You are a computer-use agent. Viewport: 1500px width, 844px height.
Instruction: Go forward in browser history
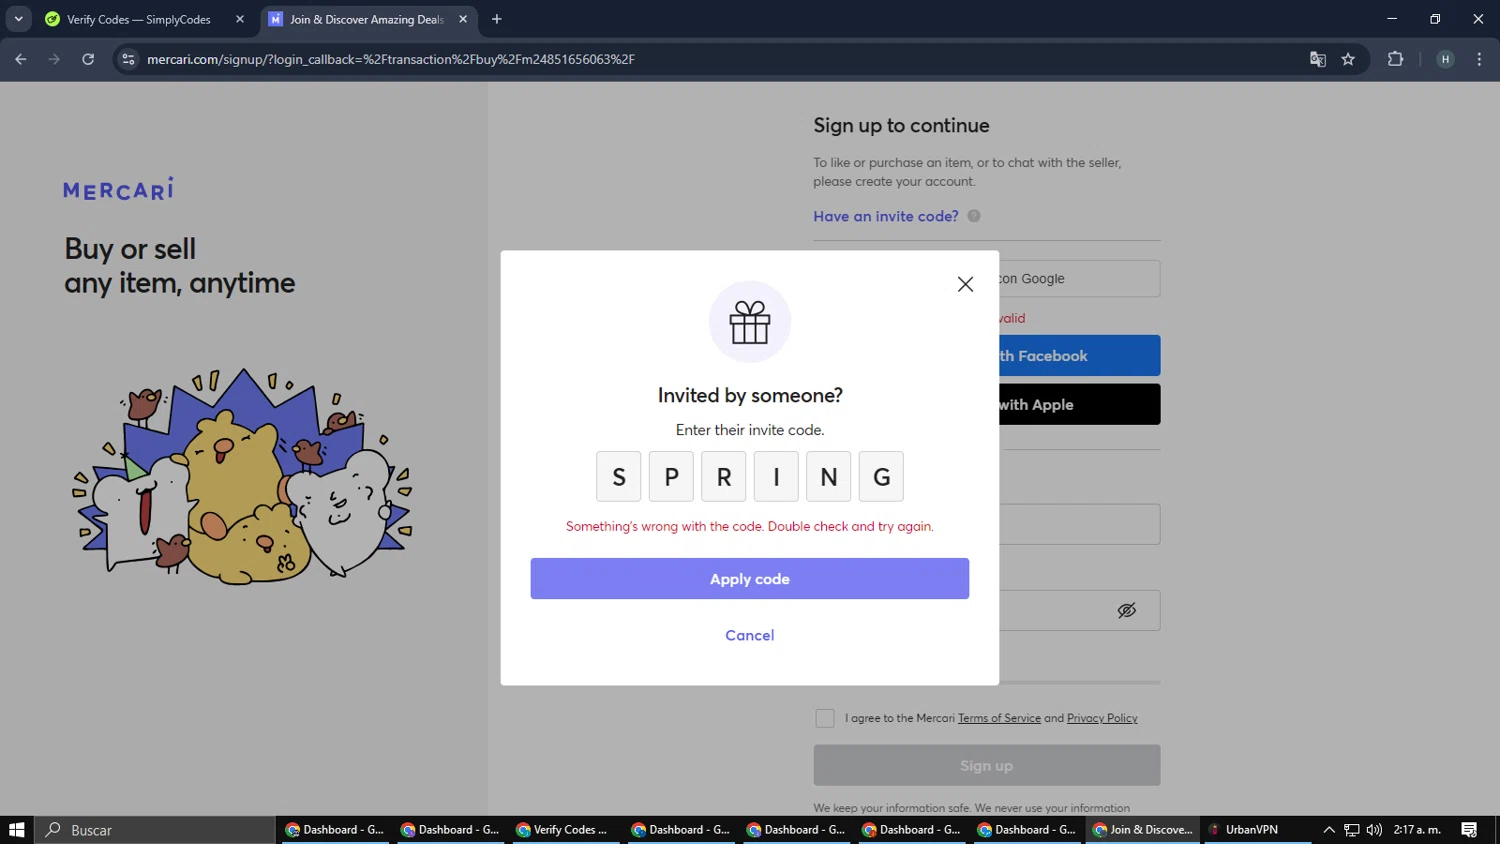[54, 59]
